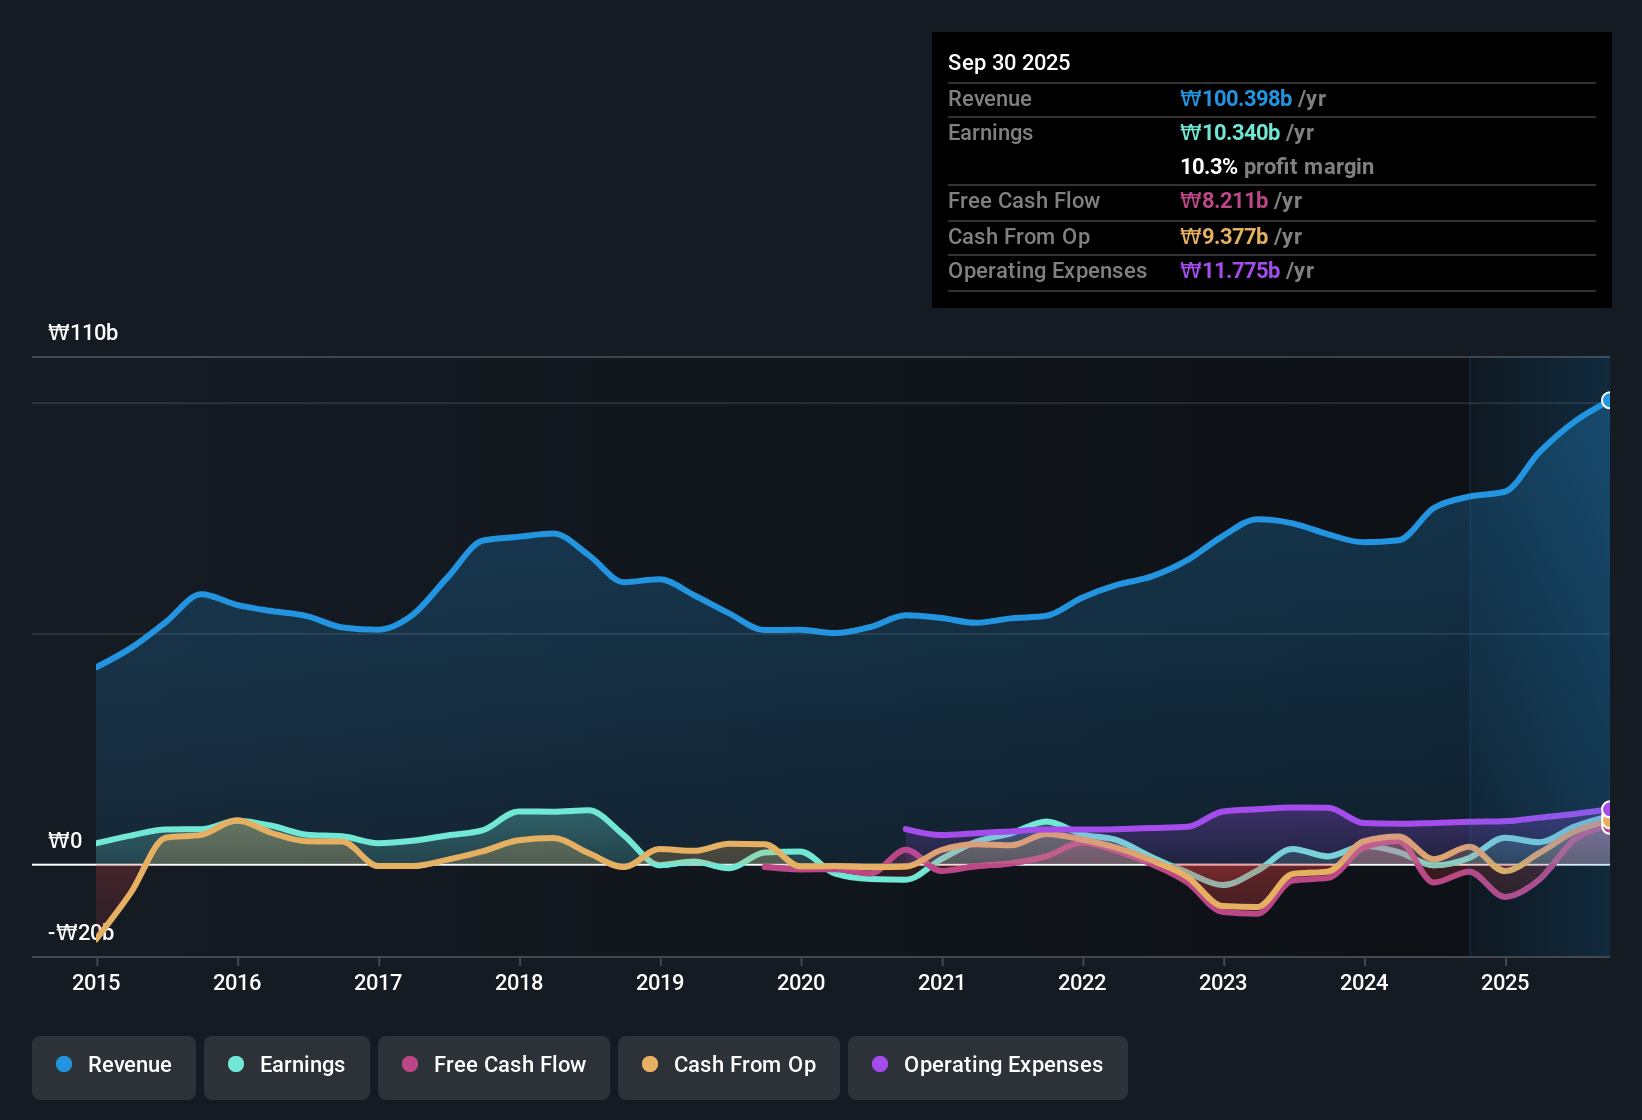This screenshot has width=1642, height=1120.
Task: Toggle the Revenue series visibility
Action: pyautogui.click(x=113, y=1065)
